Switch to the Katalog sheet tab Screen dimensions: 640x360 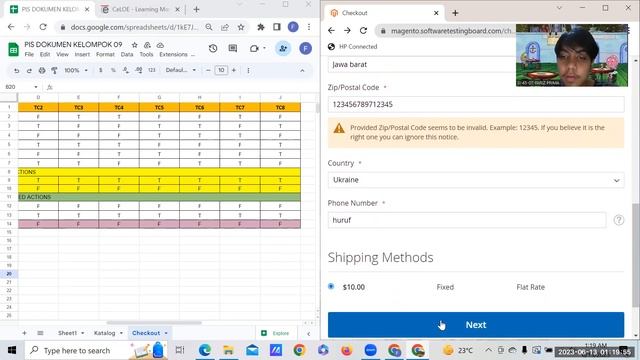[x=104, y=333]
